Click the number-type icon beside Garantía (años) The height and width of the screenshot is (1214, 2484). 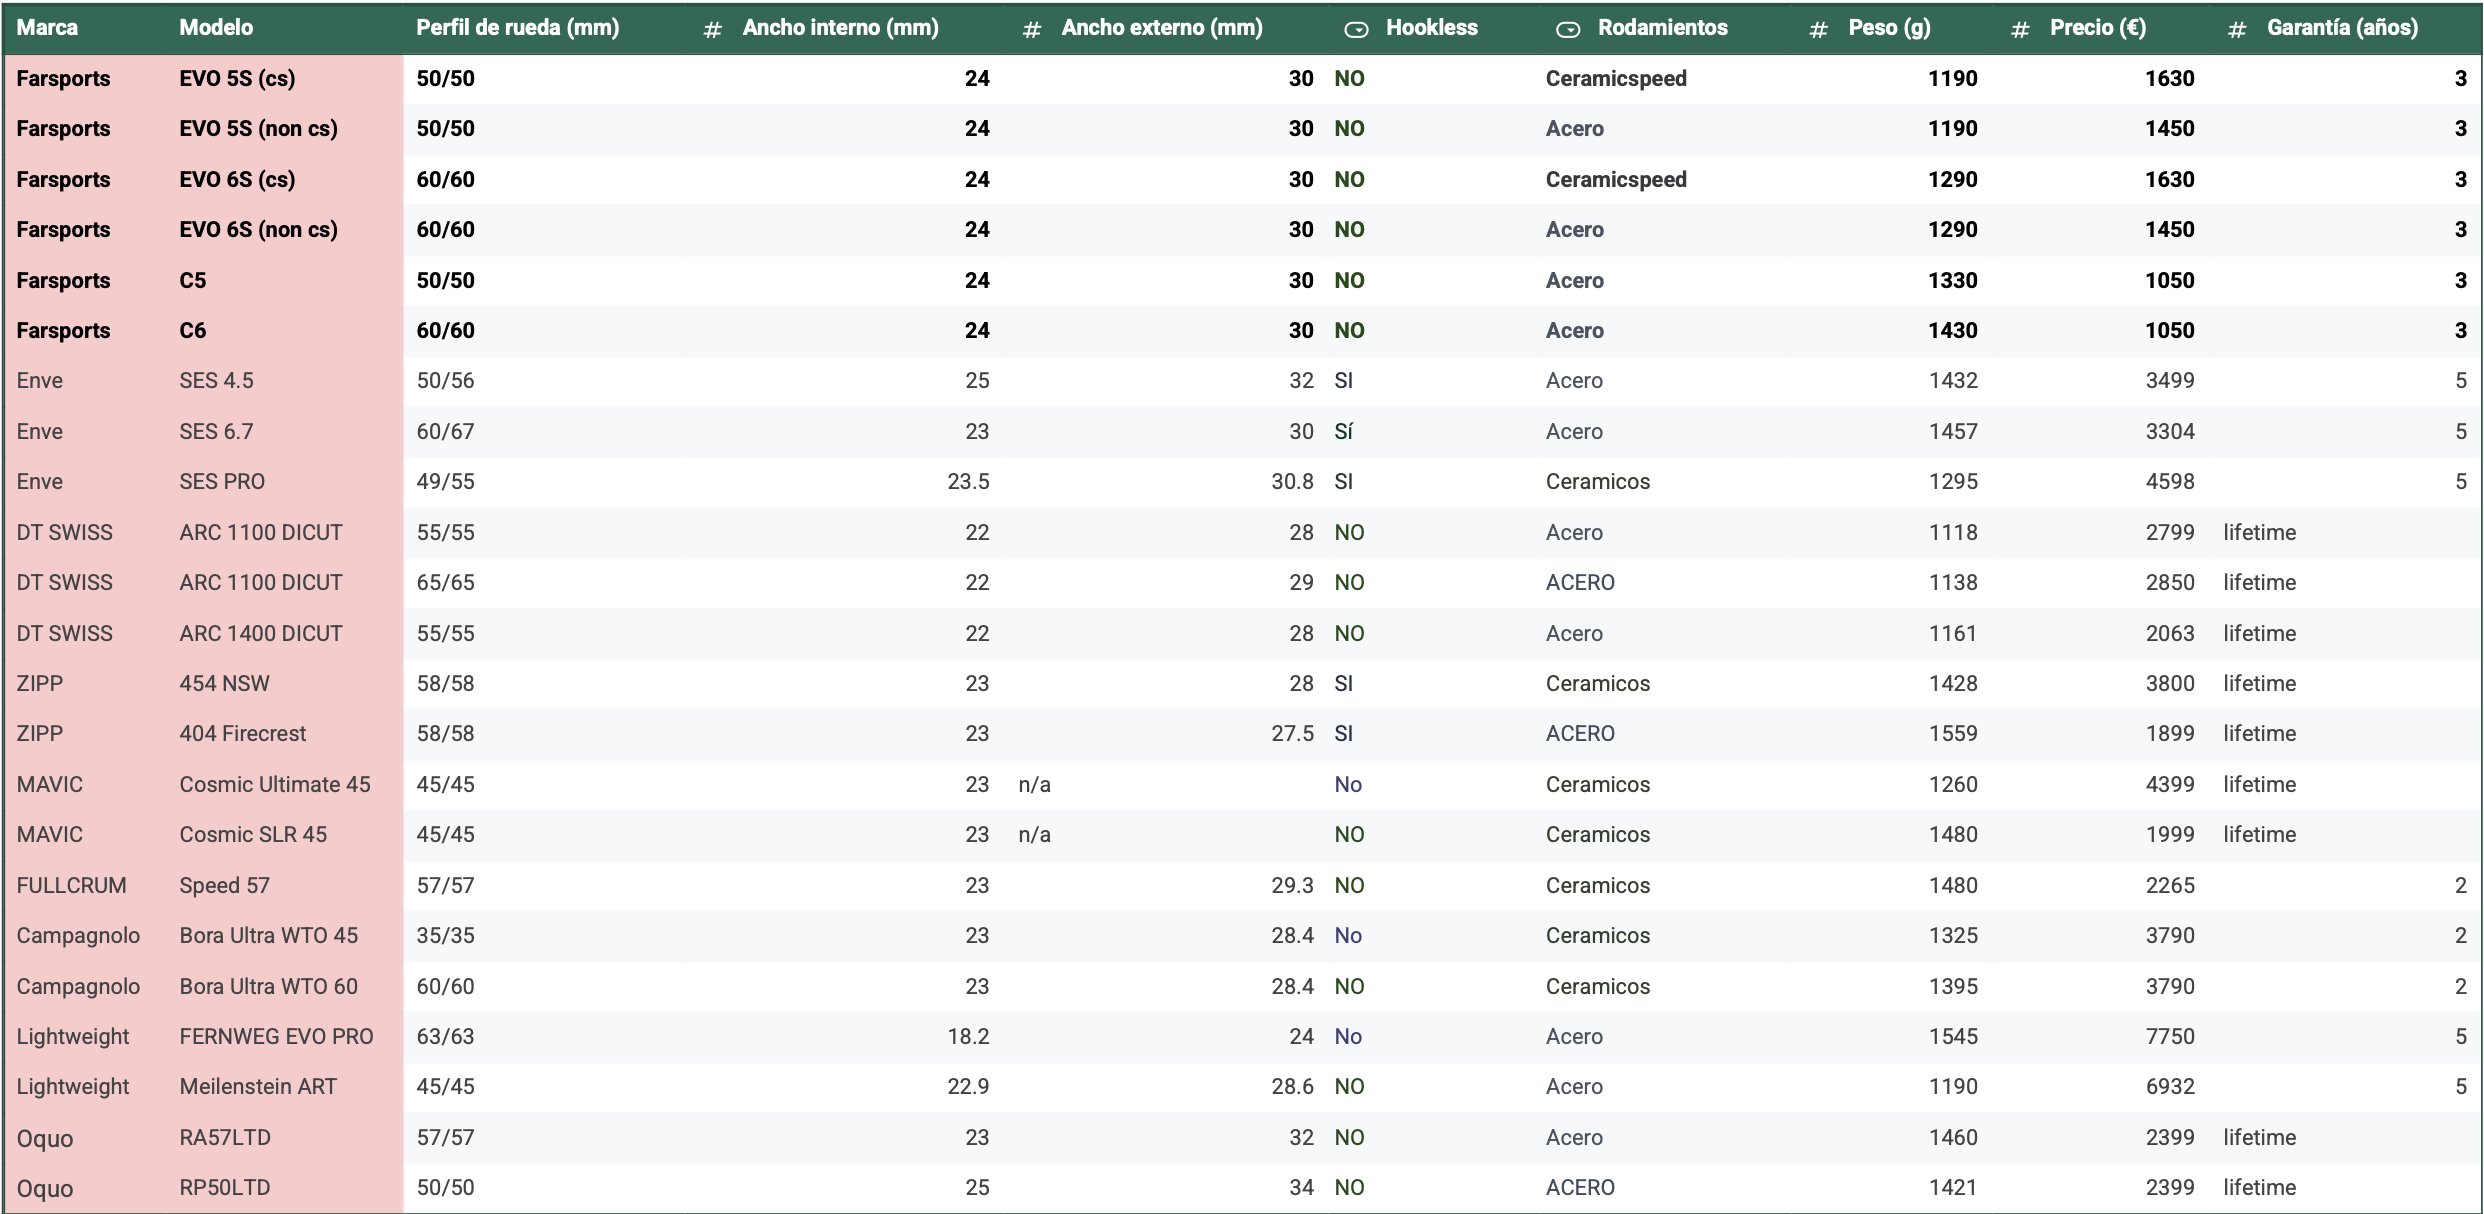pyautogui.click(x=2237, y=30)
